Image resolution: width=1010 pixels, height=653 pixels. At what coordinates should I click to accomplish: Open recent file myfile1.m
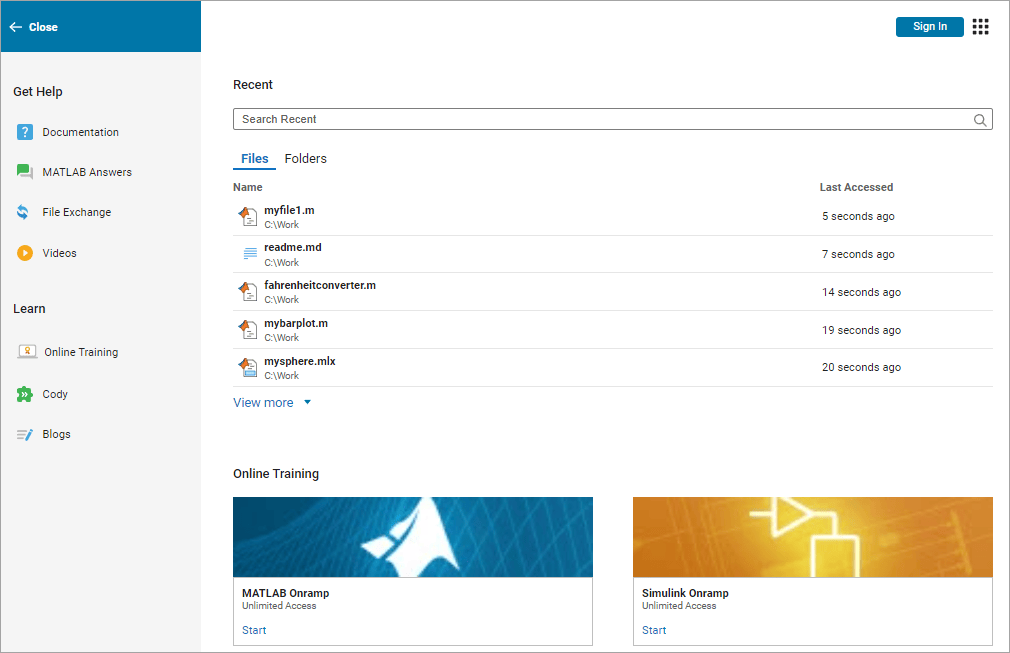click(x=289, y=210)
